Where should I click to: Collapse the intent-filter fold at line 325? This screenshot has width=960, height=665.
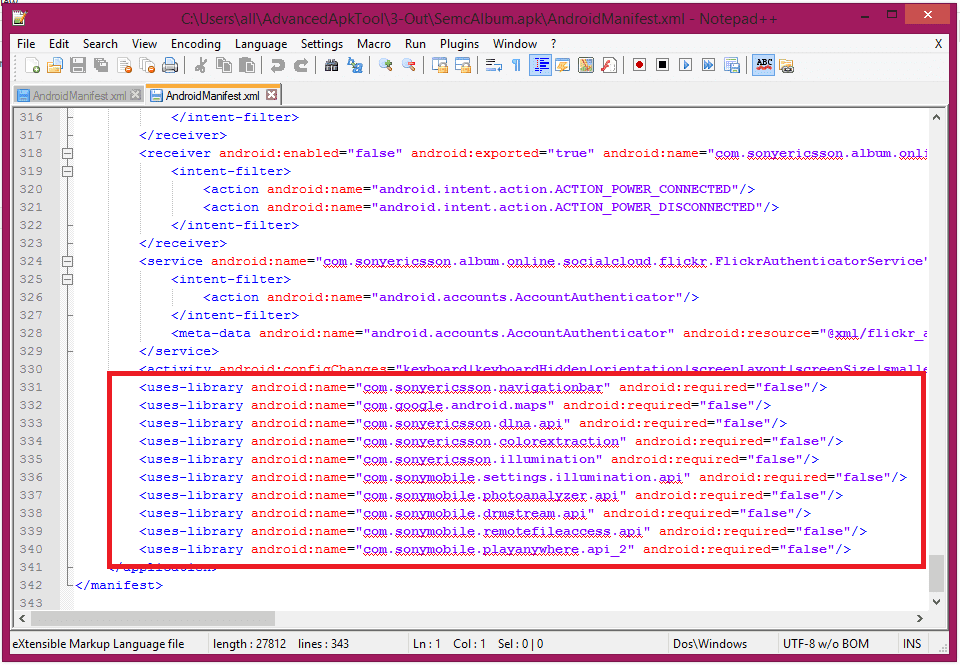tap(67, 279)
